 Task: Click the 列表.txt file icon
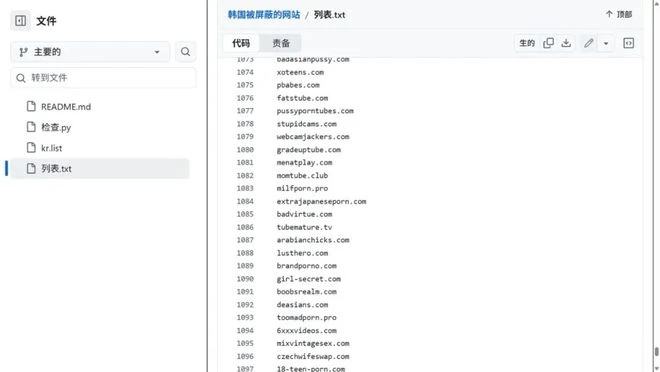[x=31, y=168]
